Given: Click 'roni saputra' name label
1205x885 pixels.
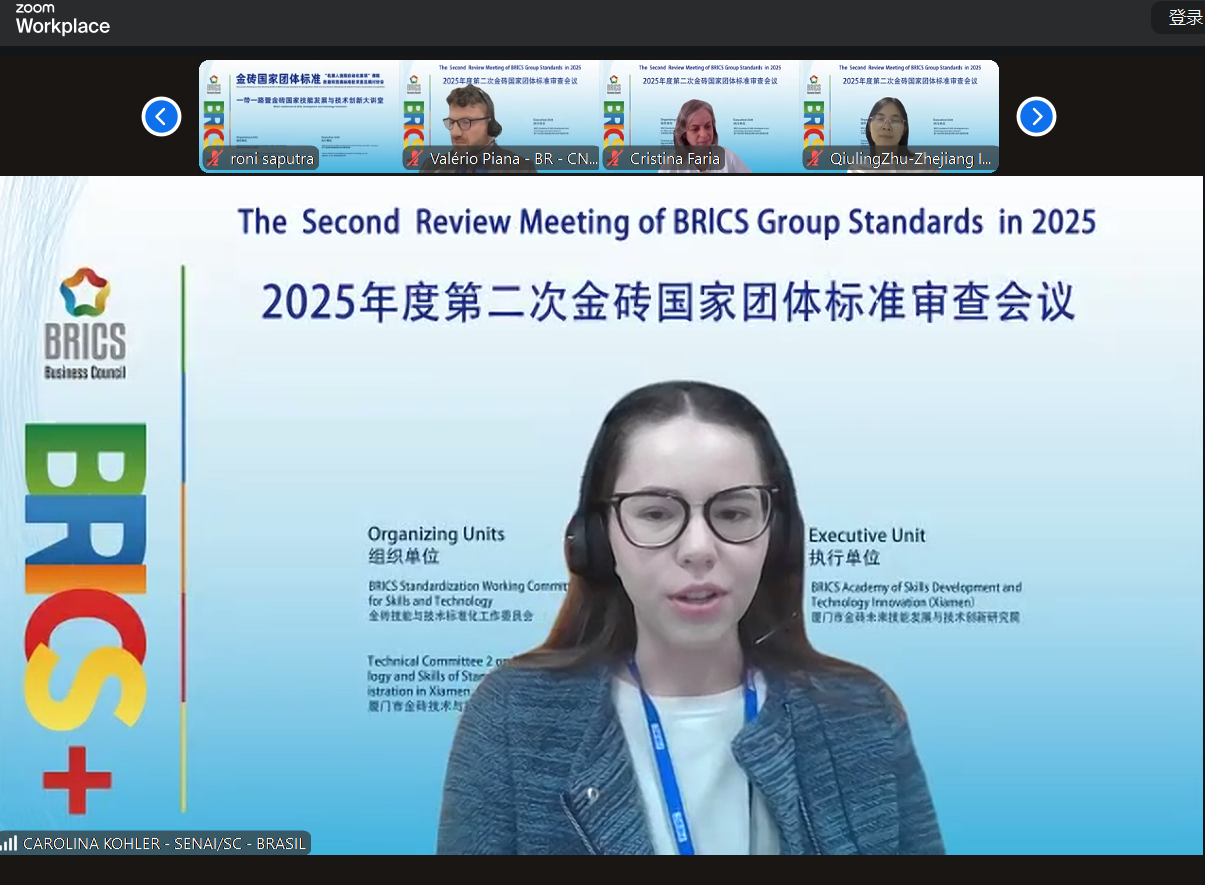Looking at the screenshot, I should [272, 159].
